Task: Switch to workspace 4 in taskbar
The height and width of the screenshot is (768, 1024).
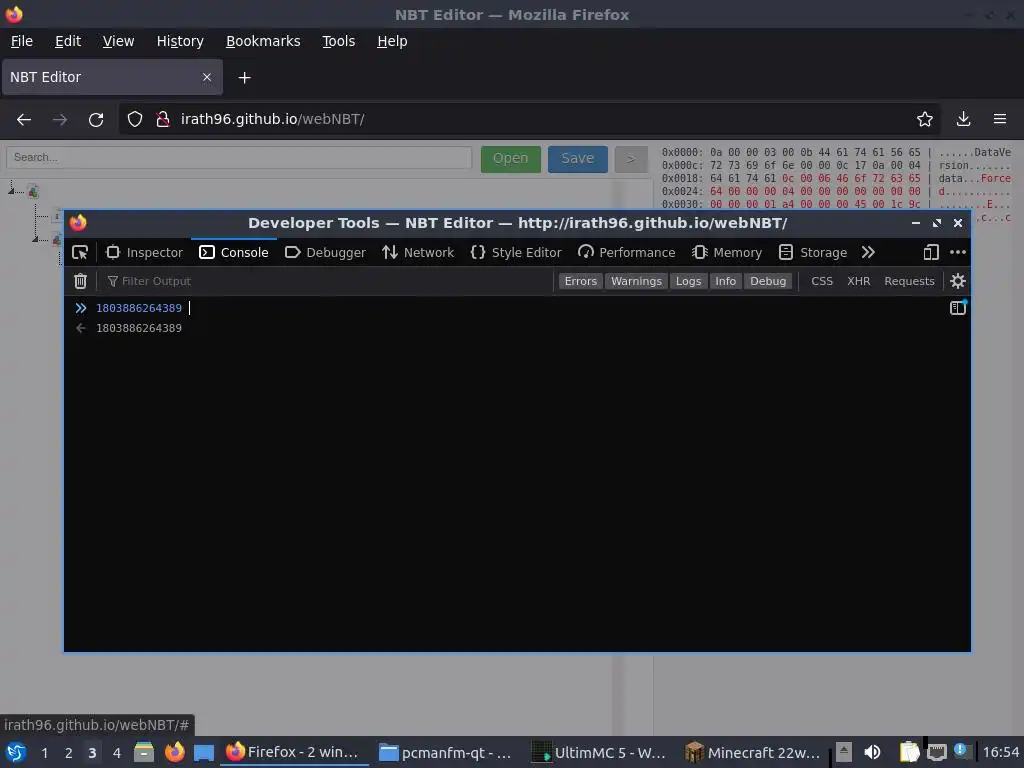Action: (x=116, y=752)
